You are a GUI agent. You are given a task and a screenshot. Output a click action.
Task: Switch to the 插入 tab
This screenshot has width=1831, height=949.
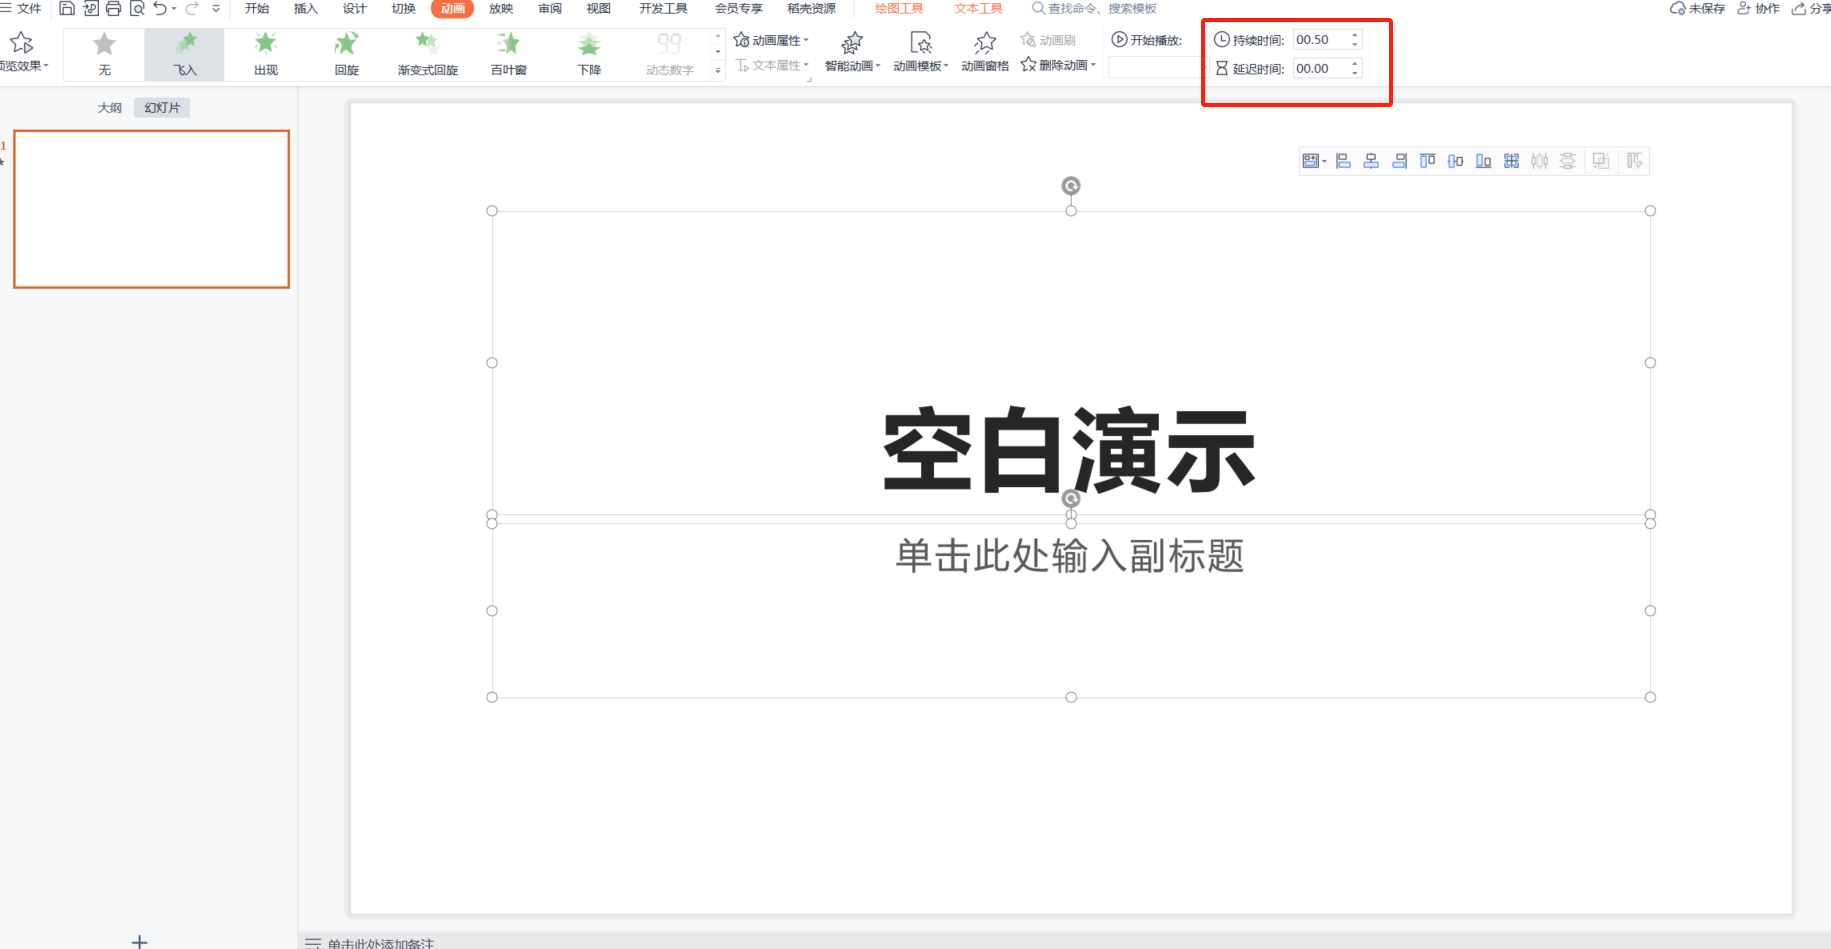coord(305,9)
